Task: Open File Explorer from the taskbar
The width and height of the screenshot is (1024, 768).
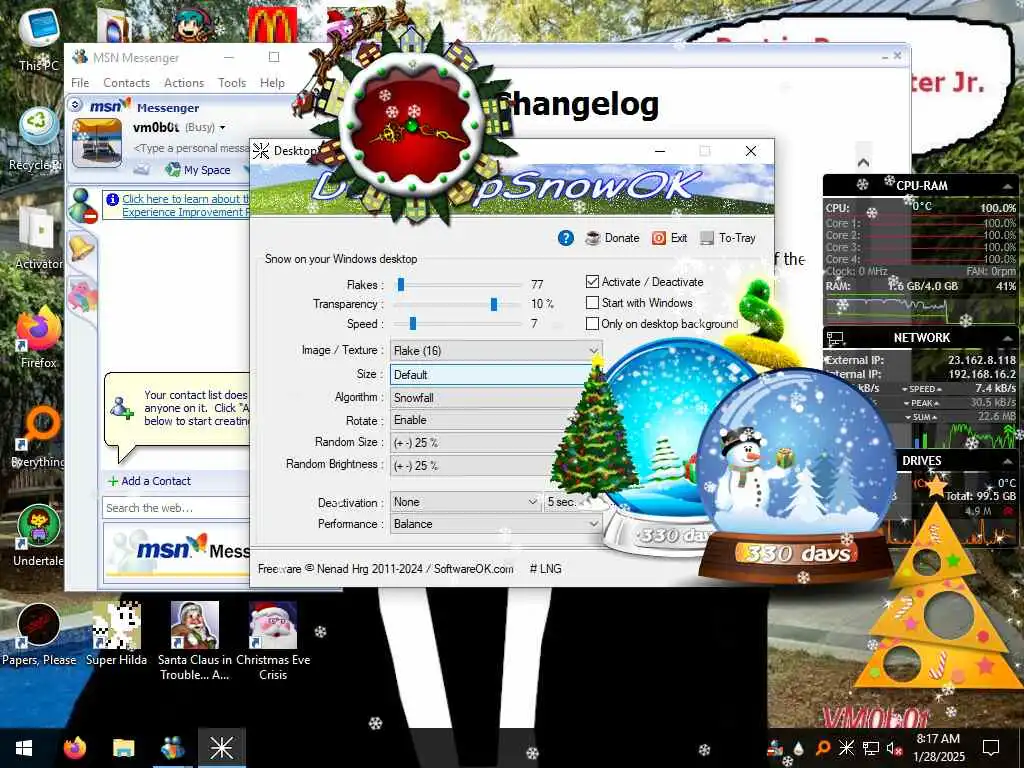Action: tap(123, 748)
